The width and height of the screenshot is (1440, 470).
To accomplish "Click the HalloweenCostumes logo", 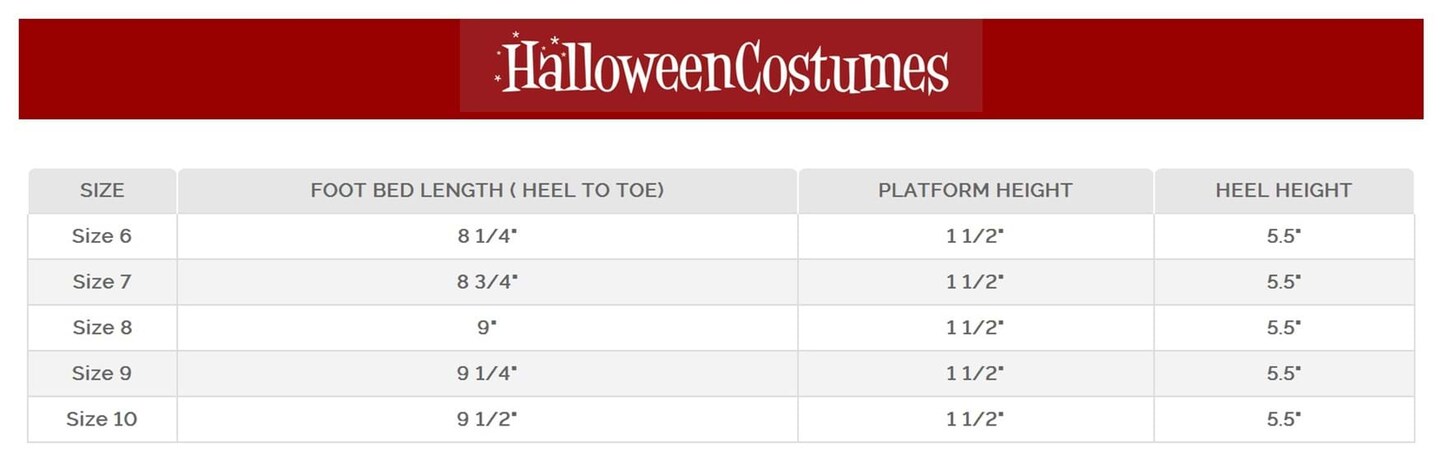I will (721, 67).
